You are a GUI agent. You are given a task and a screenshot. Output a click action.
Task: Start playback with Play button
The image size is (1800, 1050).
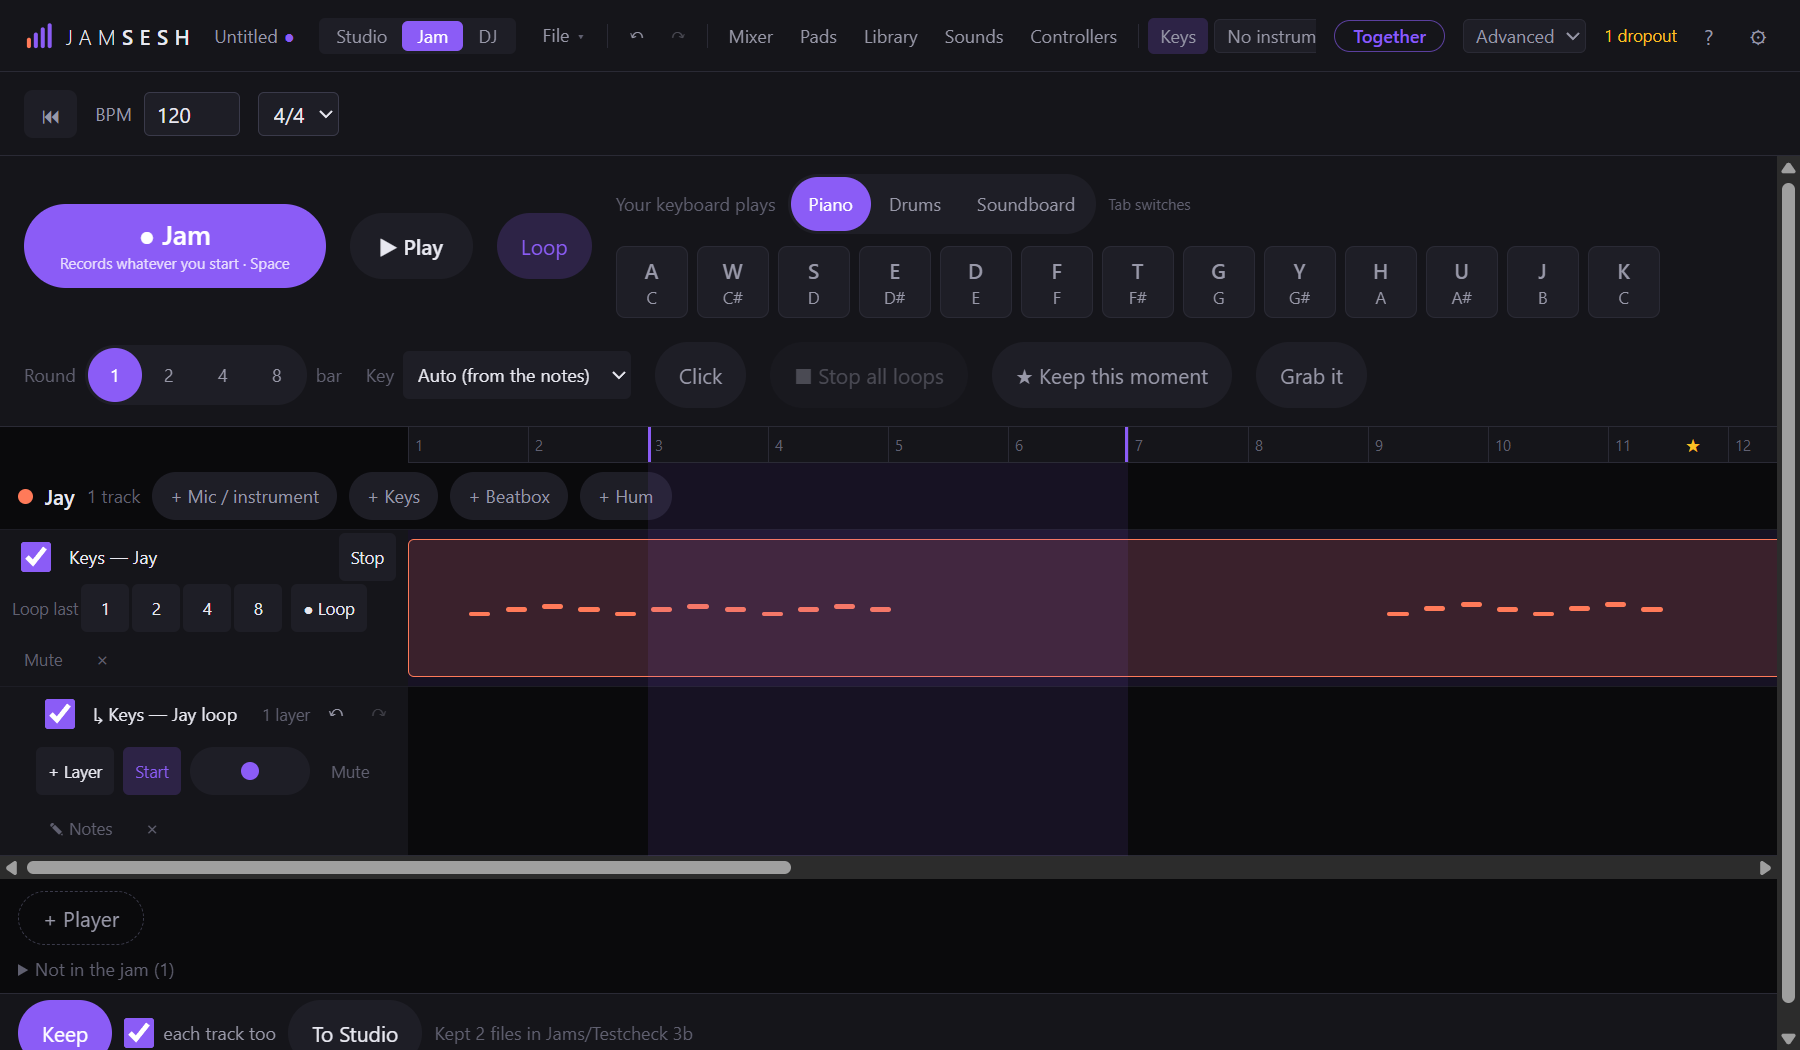411,247
